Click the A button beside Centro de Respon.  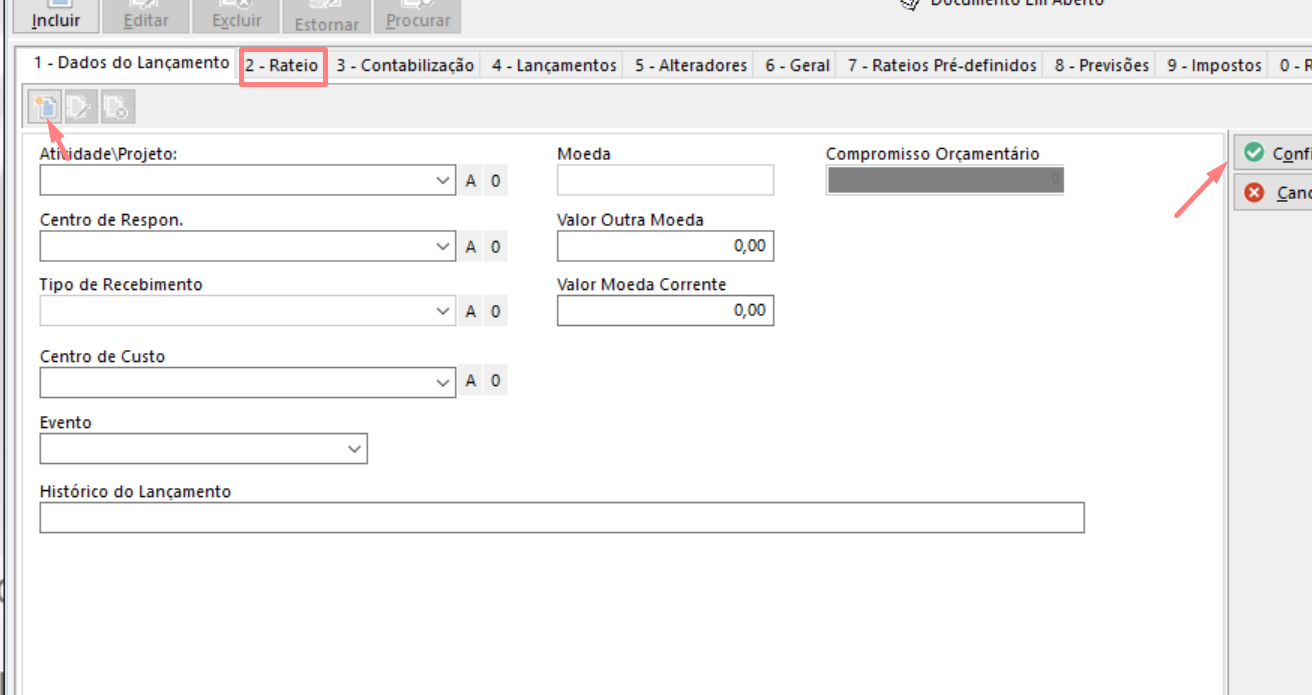click(x=471, y=246)
